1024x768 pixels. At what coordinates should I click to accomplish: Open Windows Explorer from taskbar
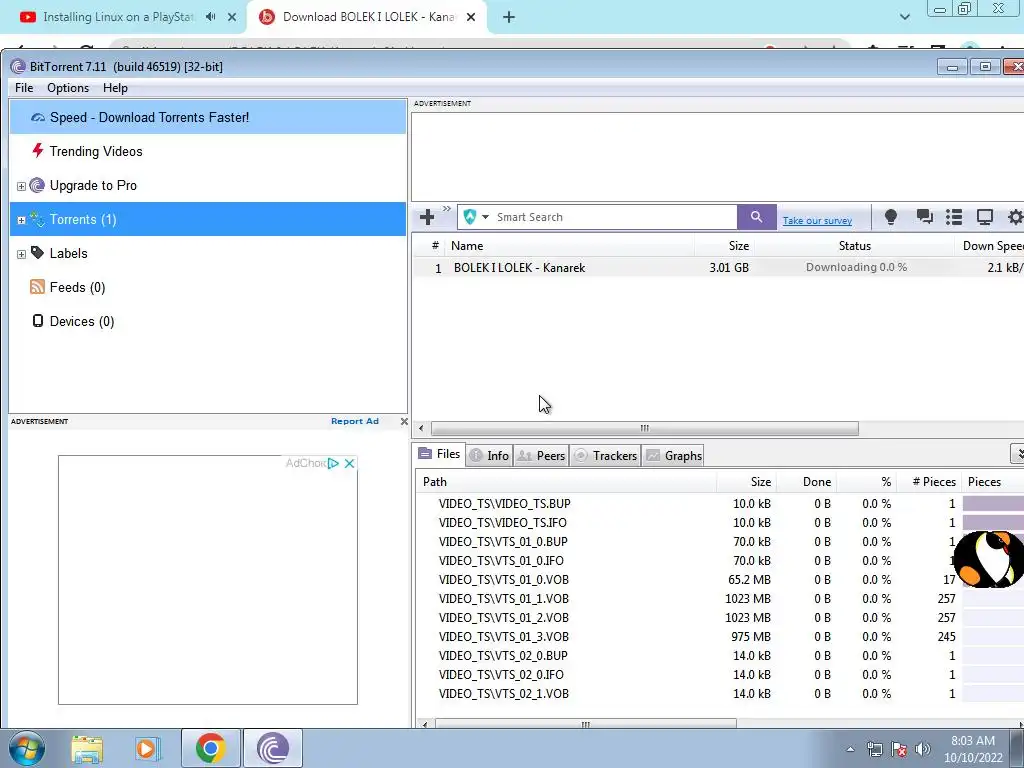tap(87, 749)
